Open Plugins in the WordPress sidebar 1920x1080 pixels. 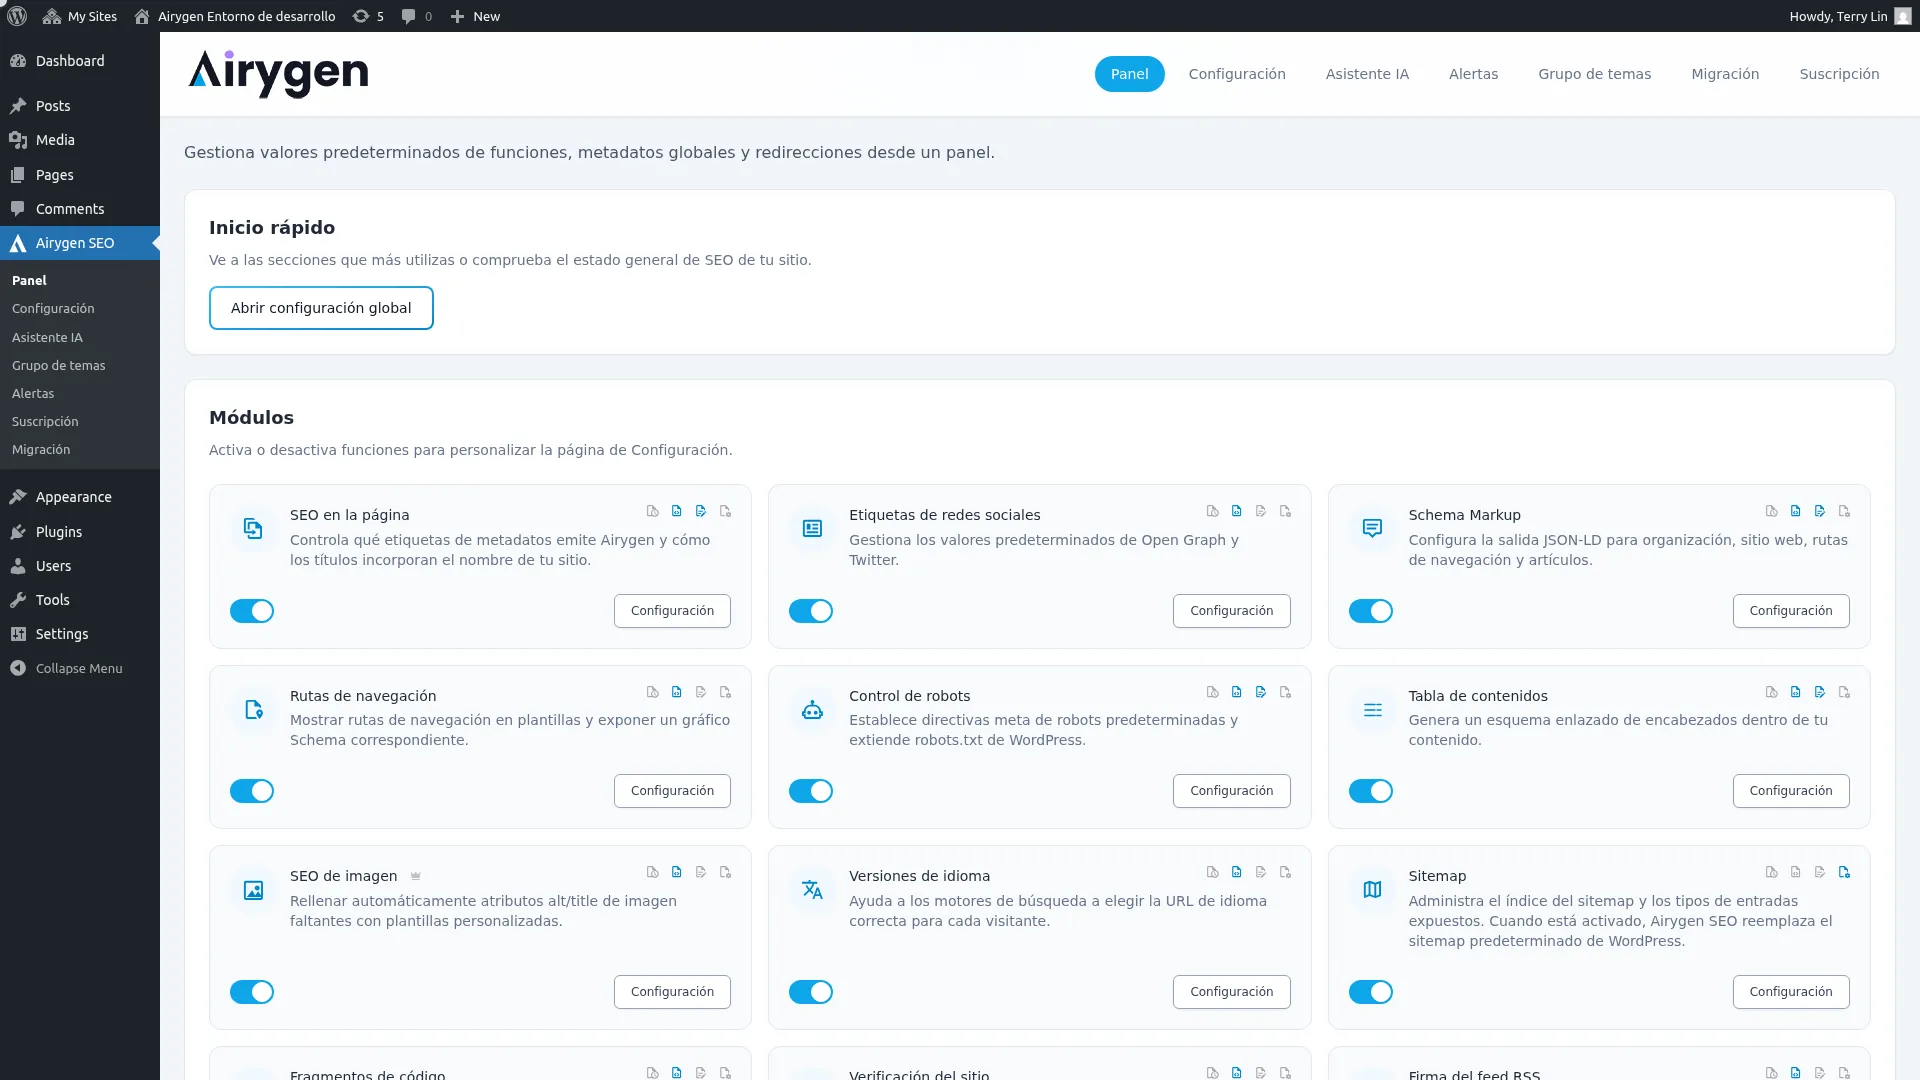coord(59,532)
